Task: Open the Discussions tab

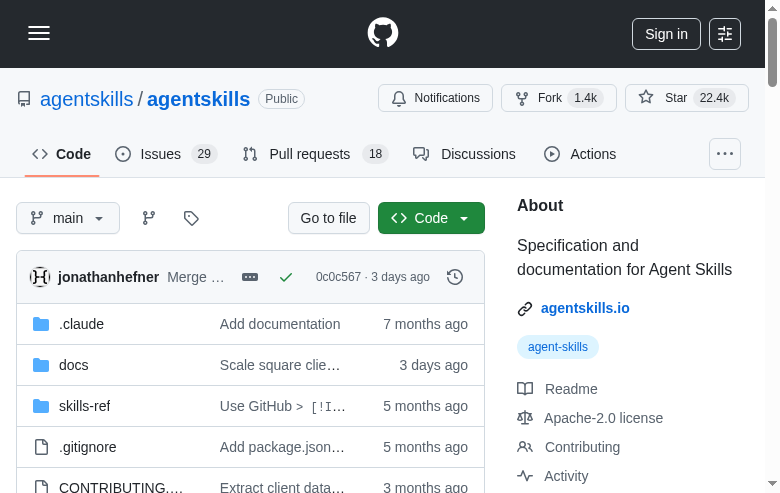Action: (464, 154)
